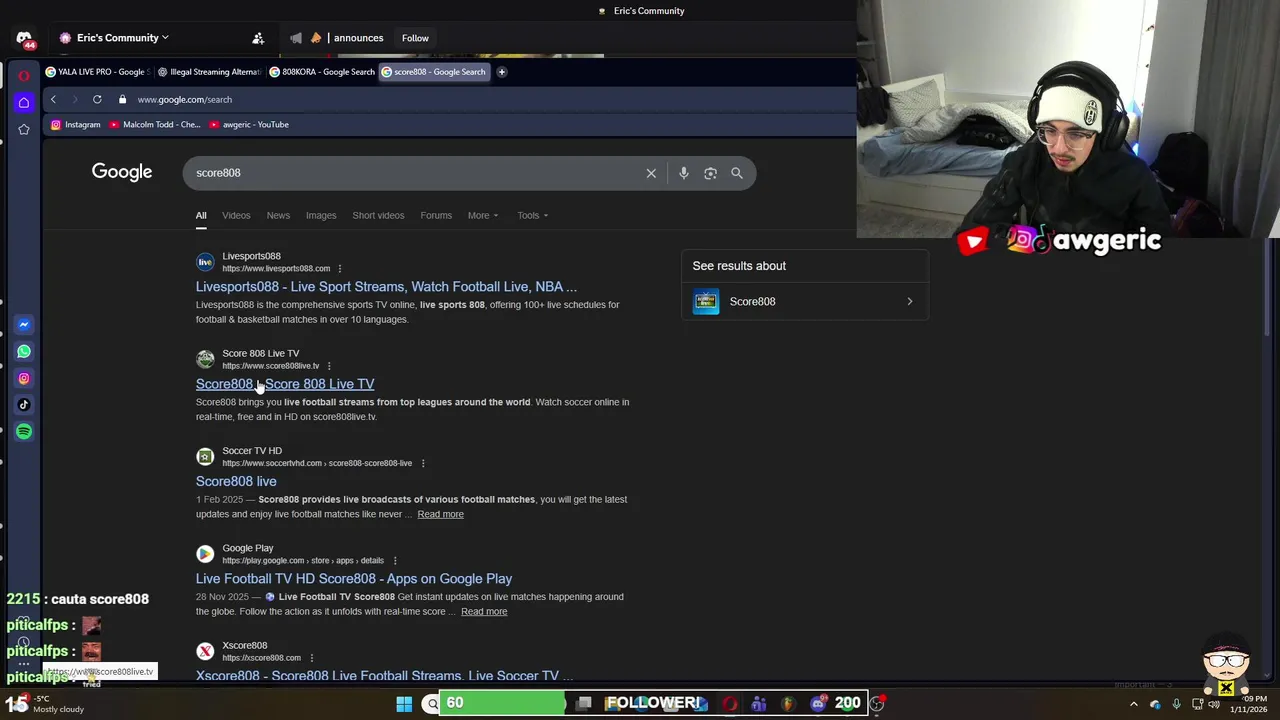This screenshot has width=1280, height=720.
Task: Open Live Football TV HD Score808 Google Play link
Action: coord(354,579)
